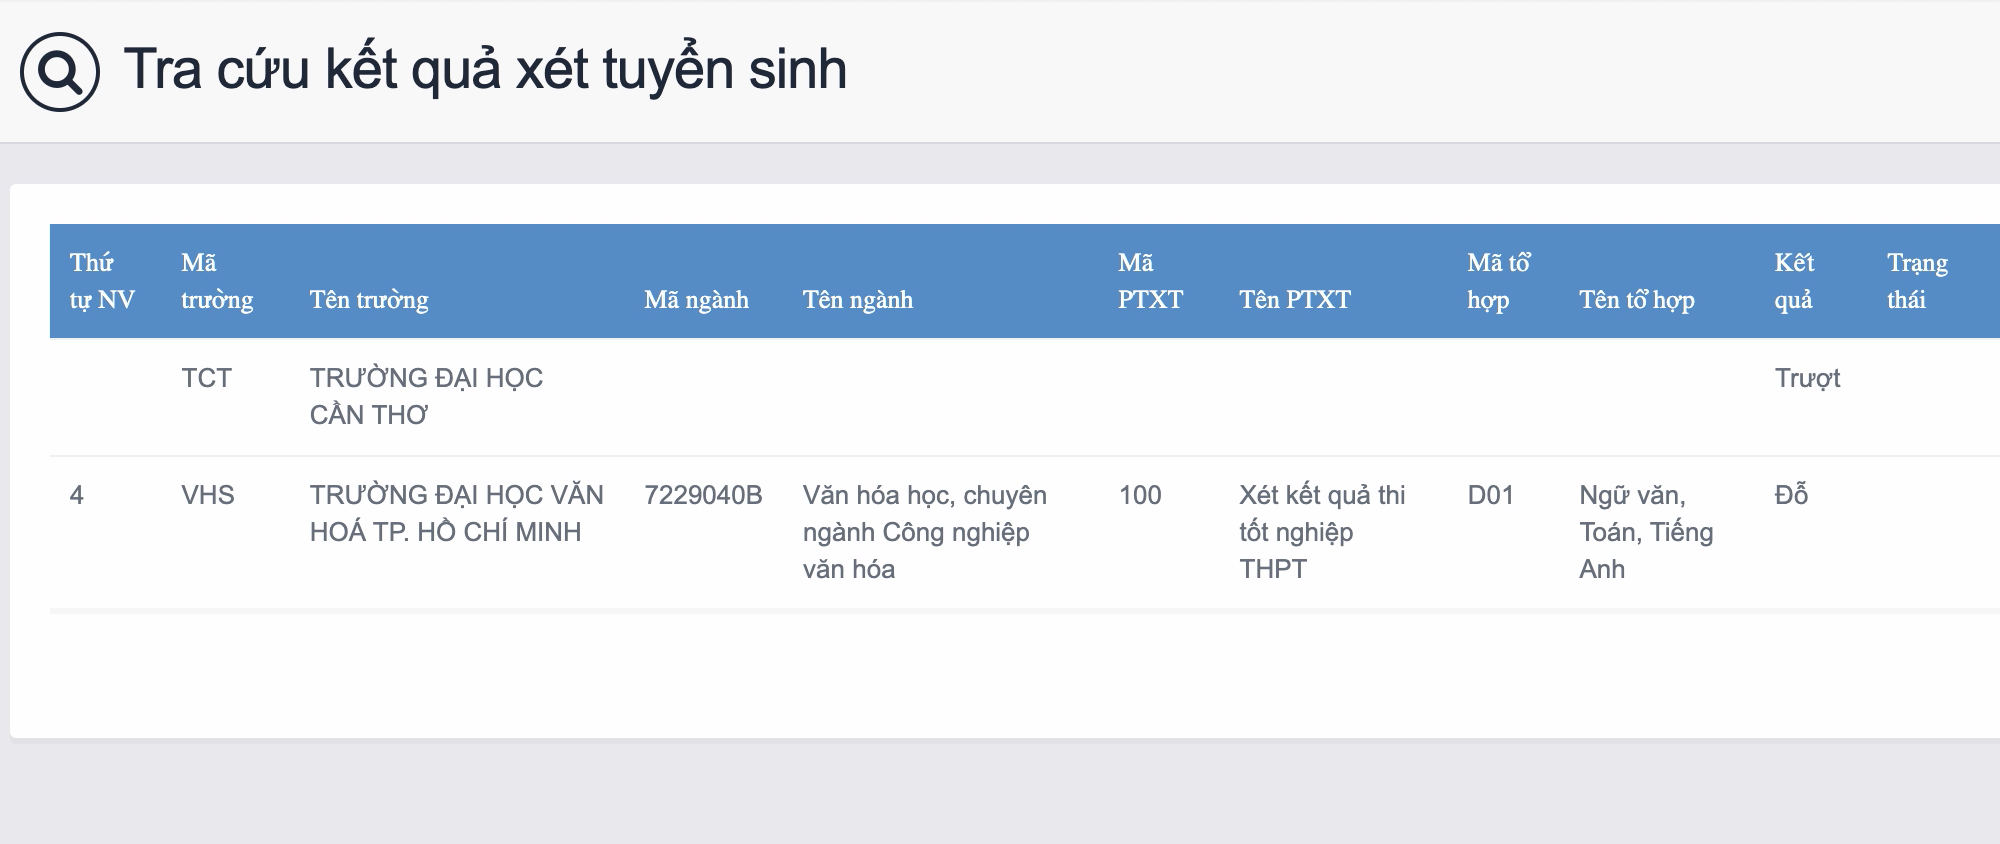Click the Mã tổ hợp column header
The width and height of the screenshot is (2000, 844).
[1498, 281]
